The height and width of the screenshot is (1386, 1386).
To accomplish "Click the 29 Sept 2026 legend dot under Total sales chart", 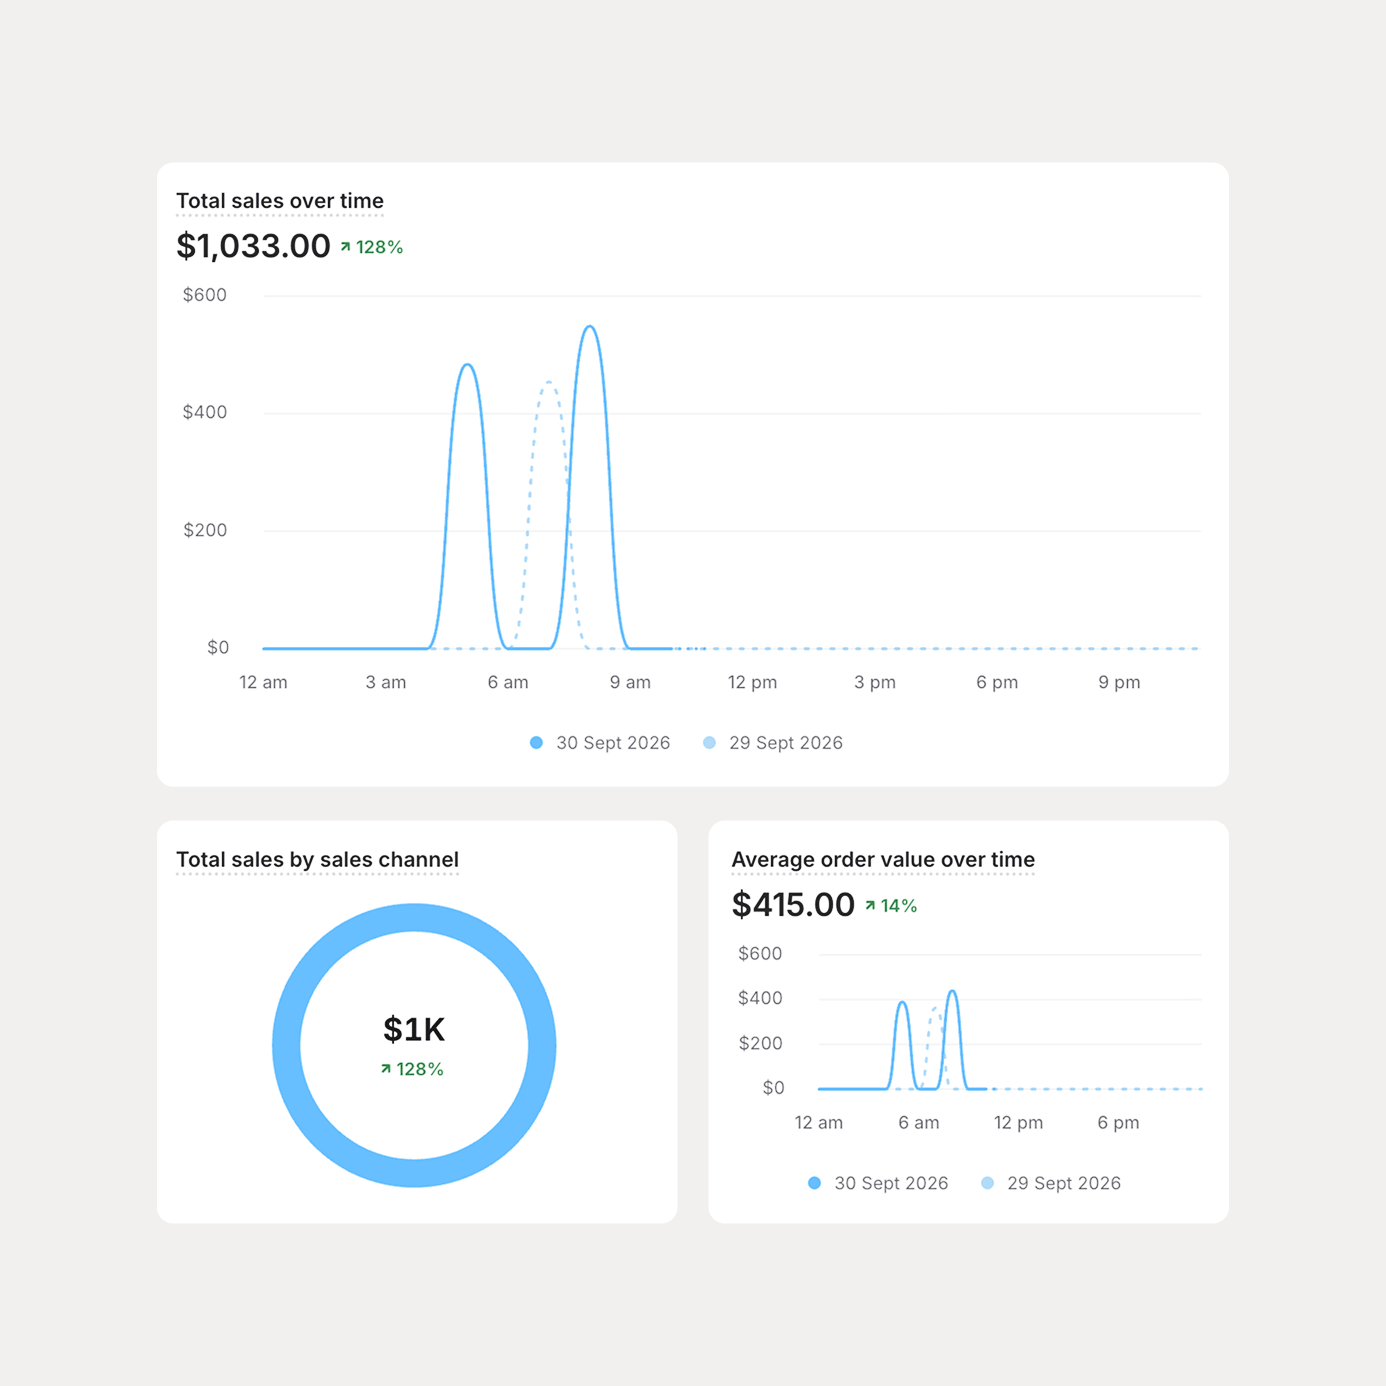I will [709, 743].
